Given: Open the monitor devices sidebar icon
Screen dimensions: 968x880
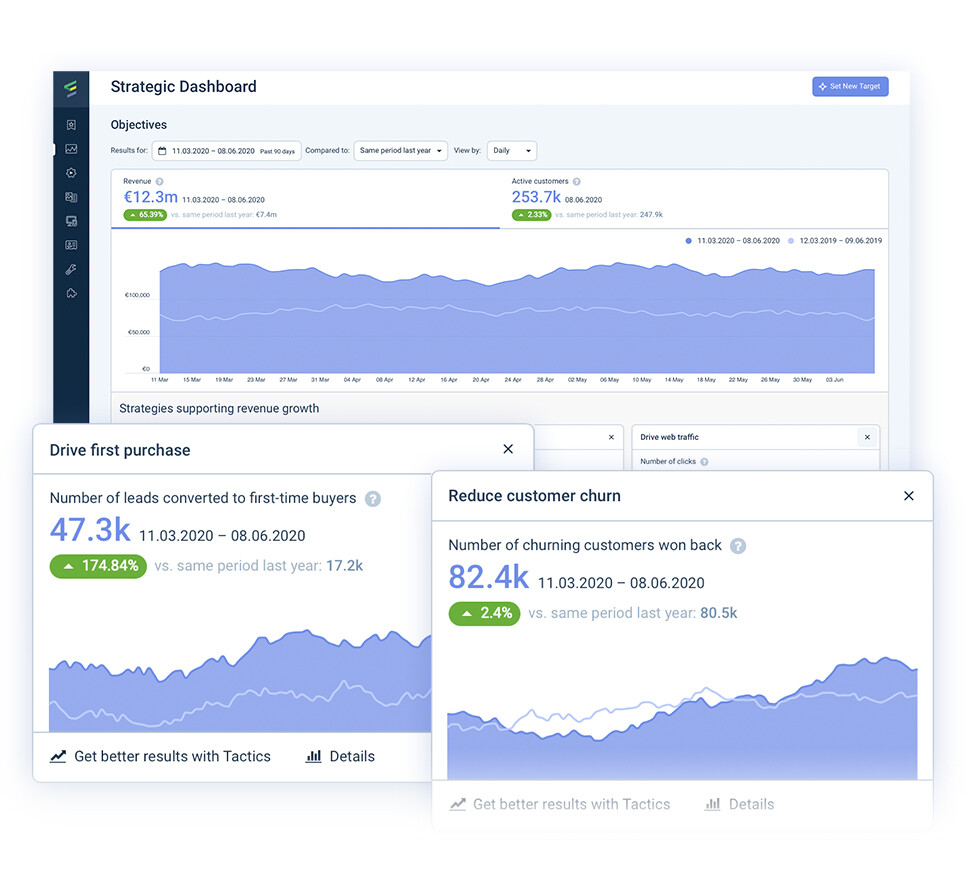Looking at the screenshot, I should pos(72,221).
